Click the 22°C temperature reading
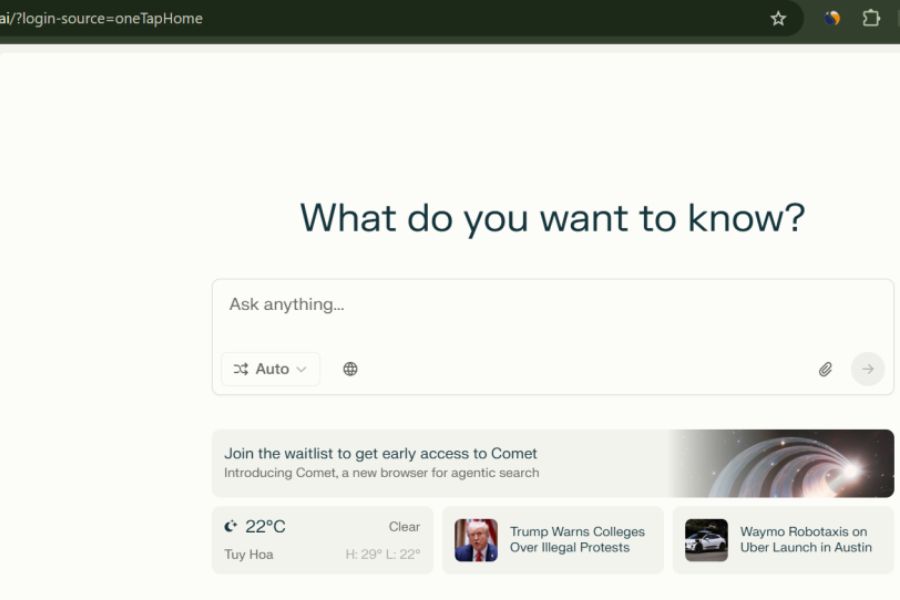900x600 pixels. point(265,527)
